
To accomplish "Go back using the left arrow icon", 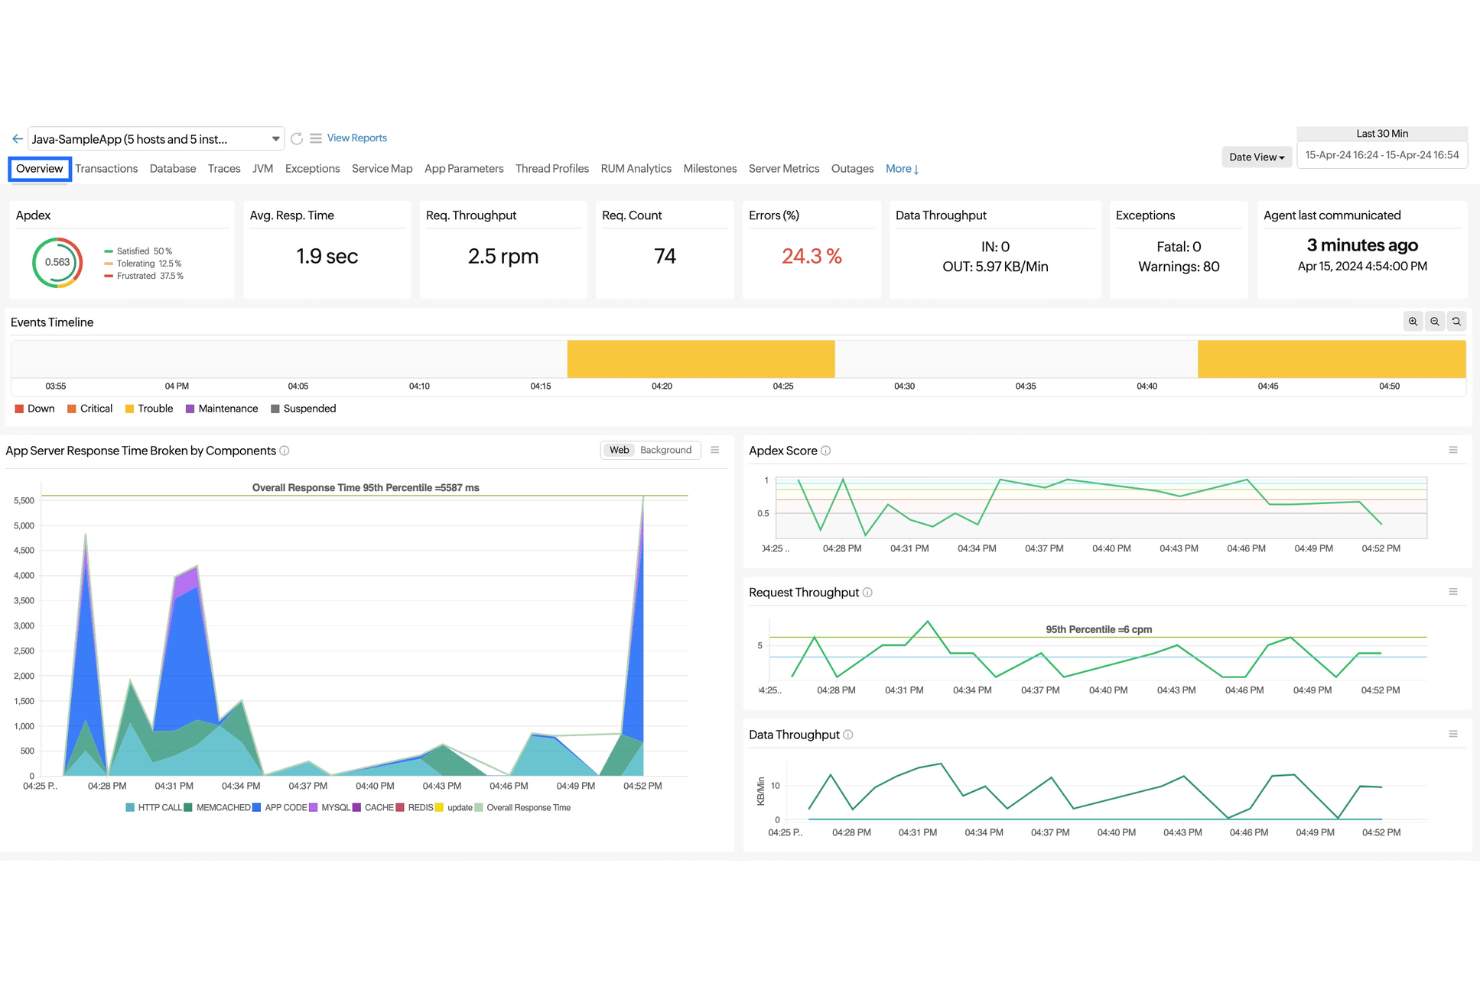I will click(x=16, y=138).
